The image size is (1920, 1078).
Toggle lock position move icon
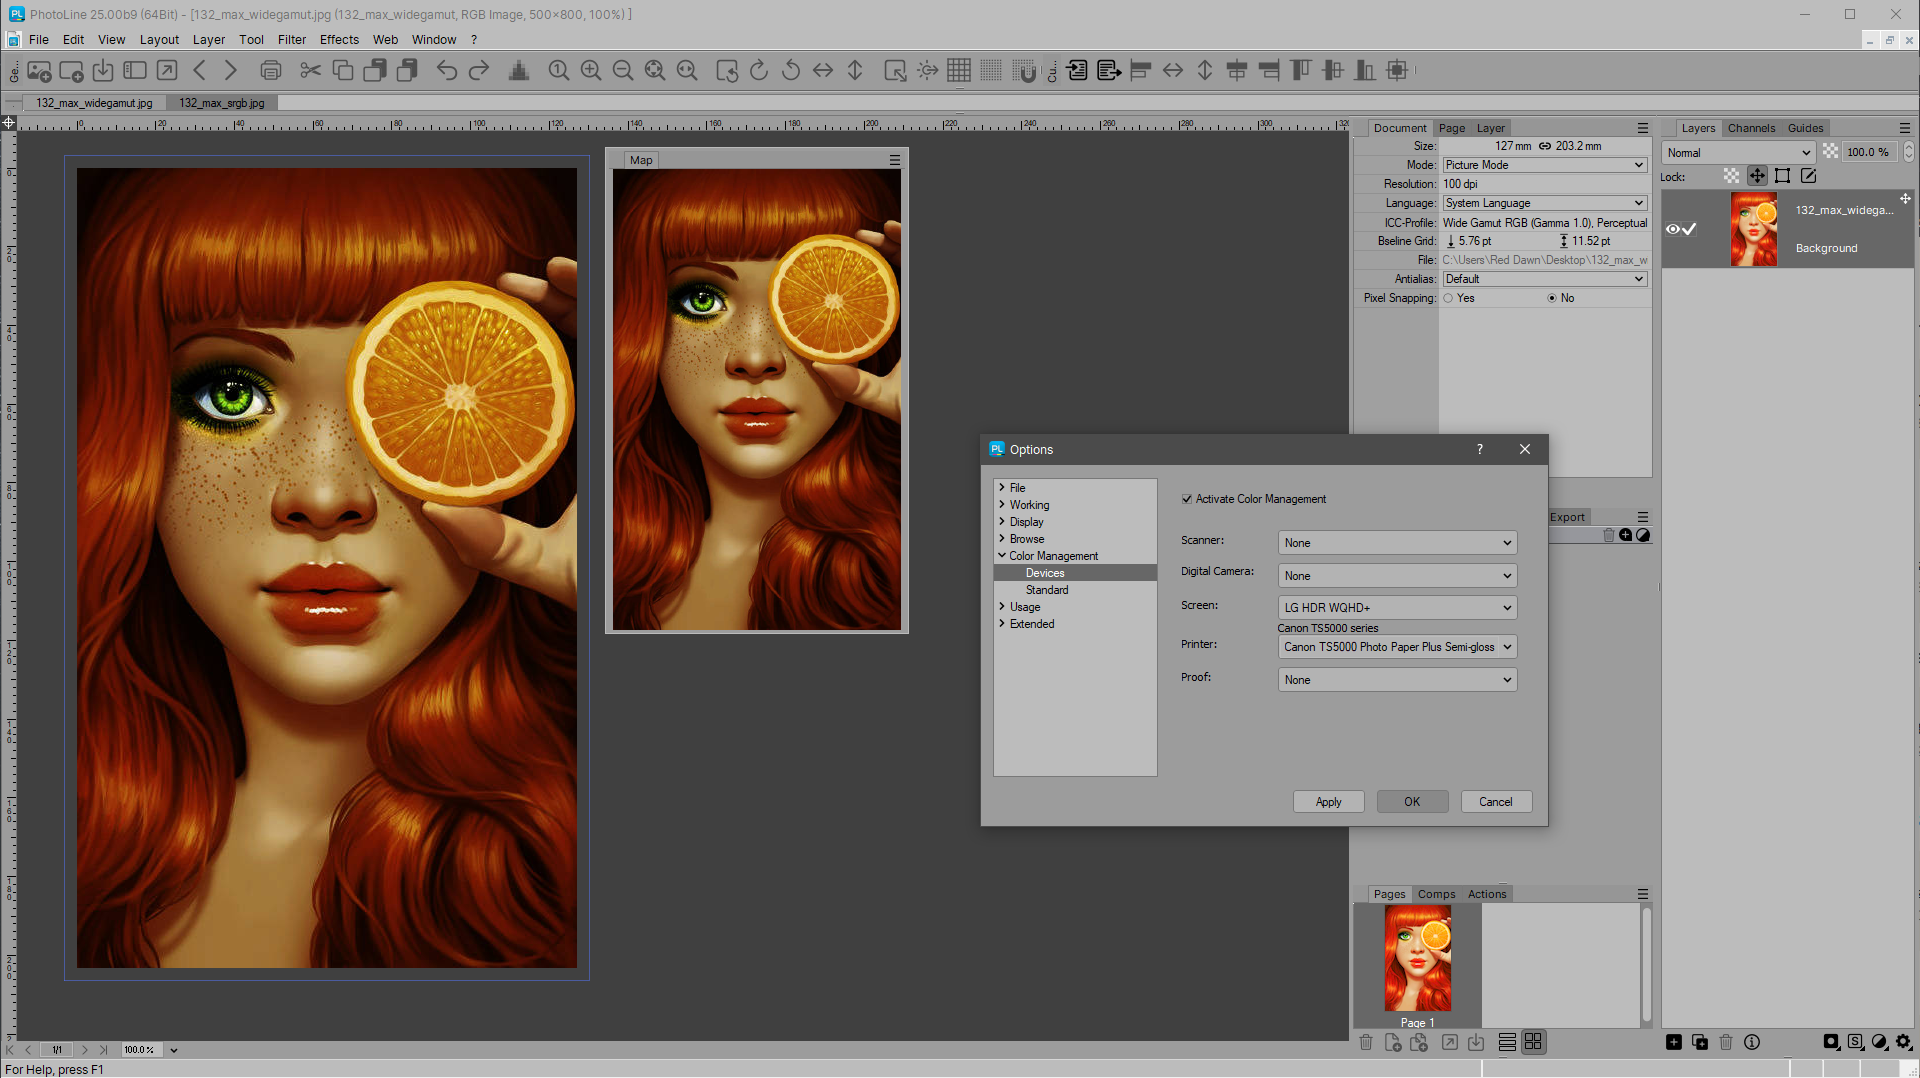pos(1757,176)
